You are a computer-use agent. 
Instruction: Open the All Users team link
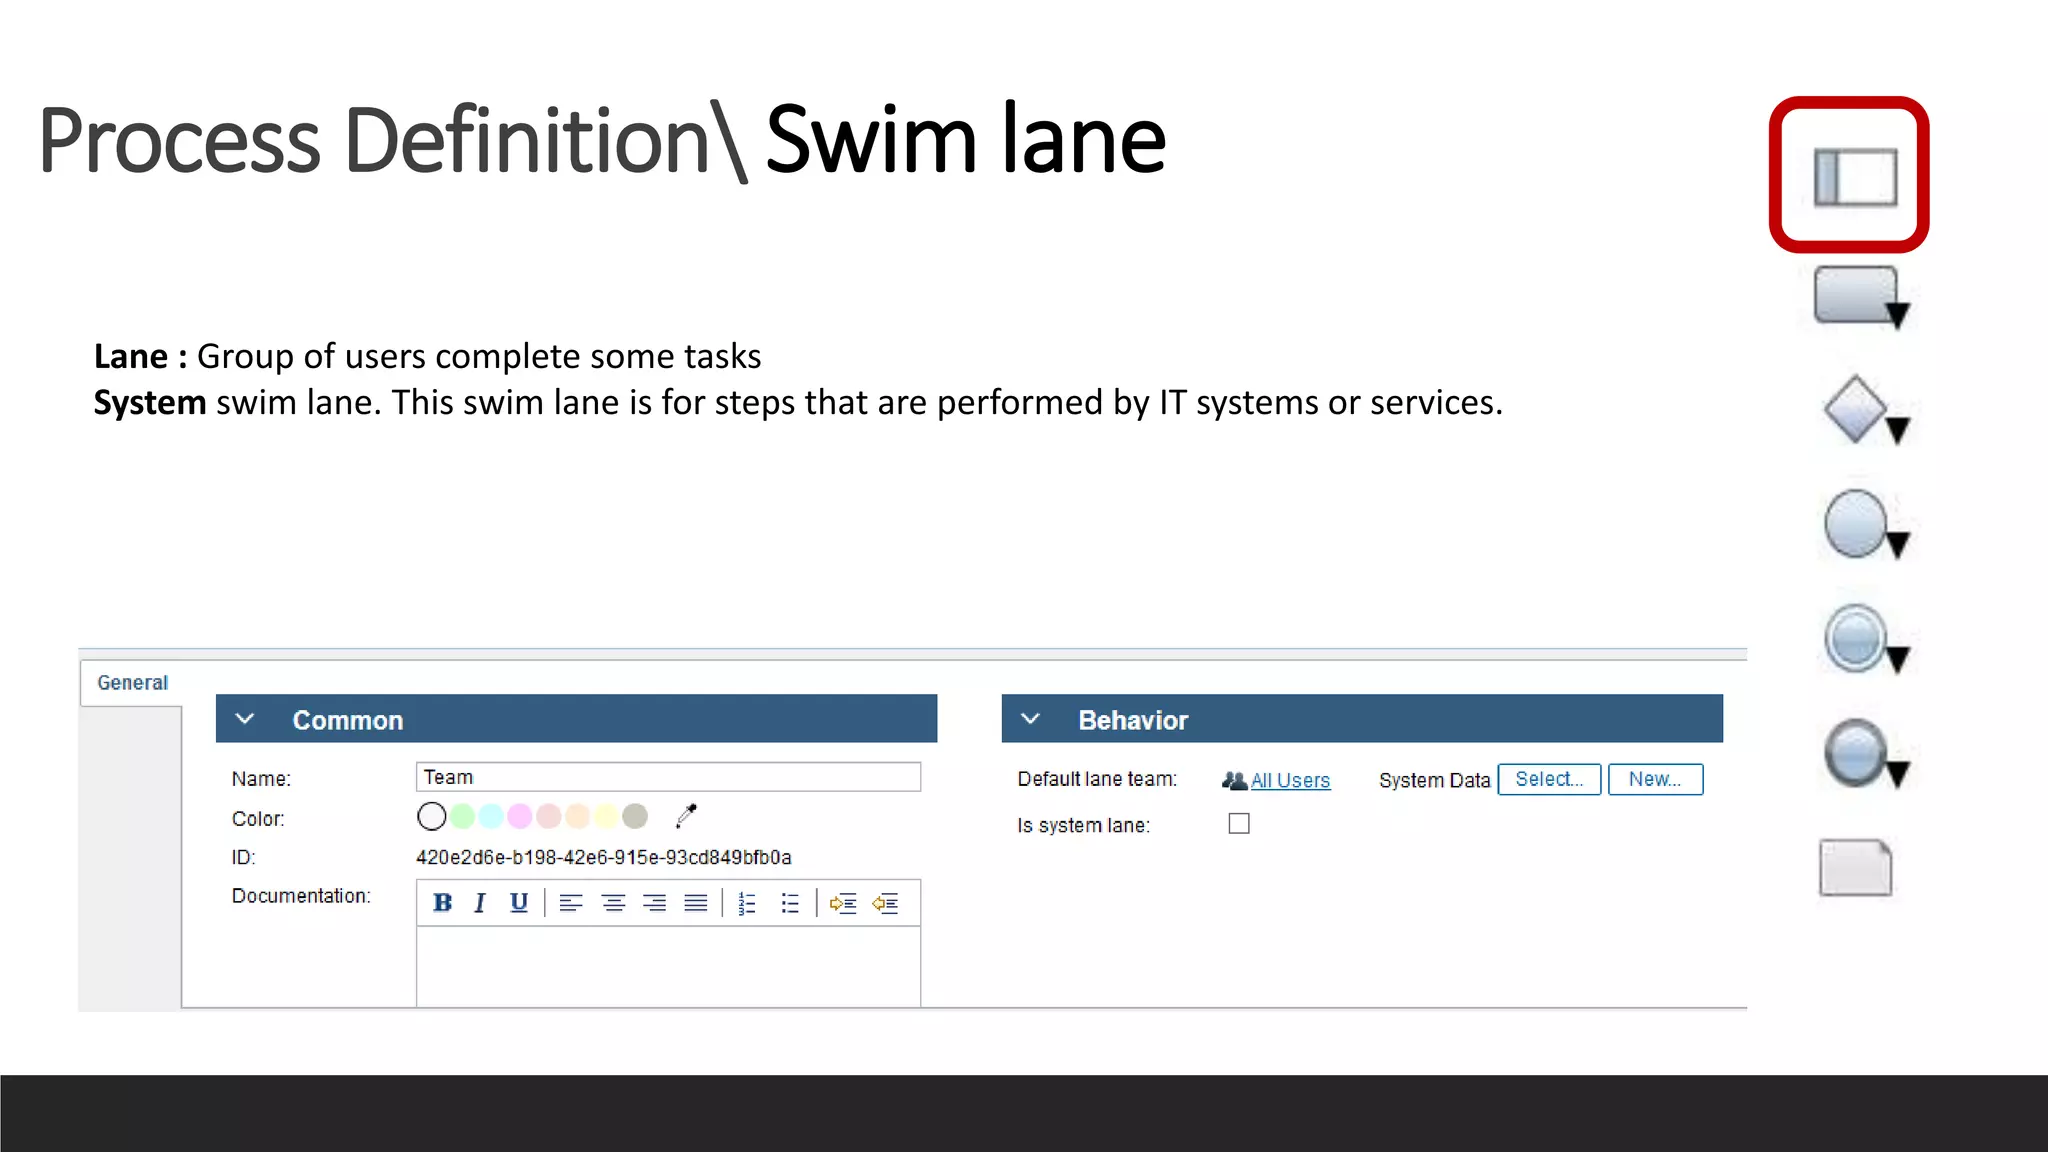1290,780
